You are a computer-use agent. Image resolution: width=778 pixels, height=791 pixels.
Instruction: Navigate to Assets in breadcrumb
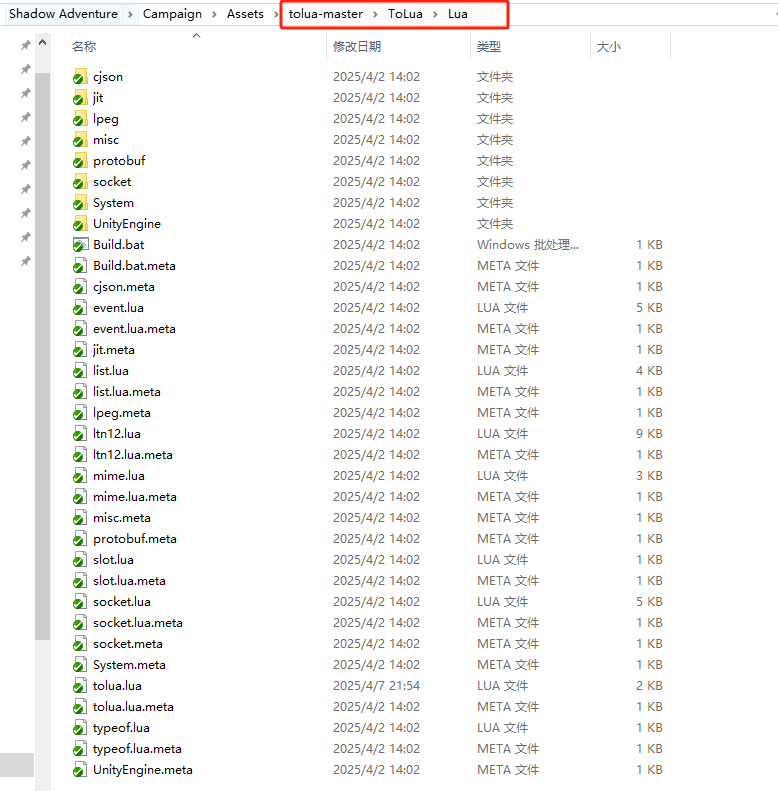point(245,14)
